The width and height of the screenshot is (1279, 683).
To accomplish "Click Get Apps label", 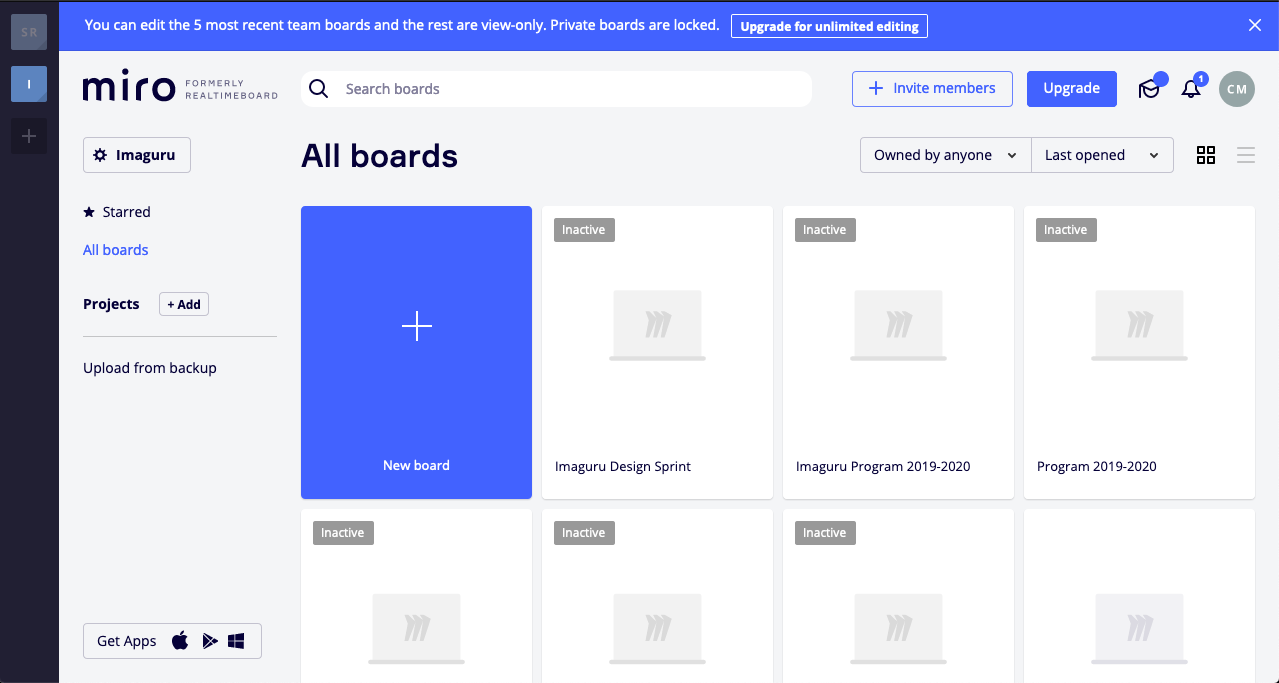I will click(x=127, y=641).
